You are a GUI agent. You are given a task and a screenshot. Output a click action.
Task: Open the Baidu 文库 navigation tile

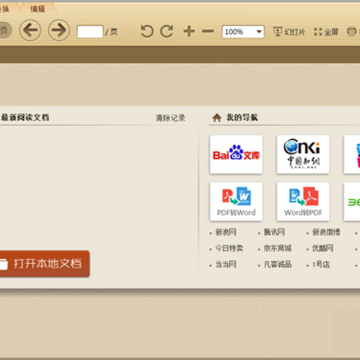pos(236,154)
